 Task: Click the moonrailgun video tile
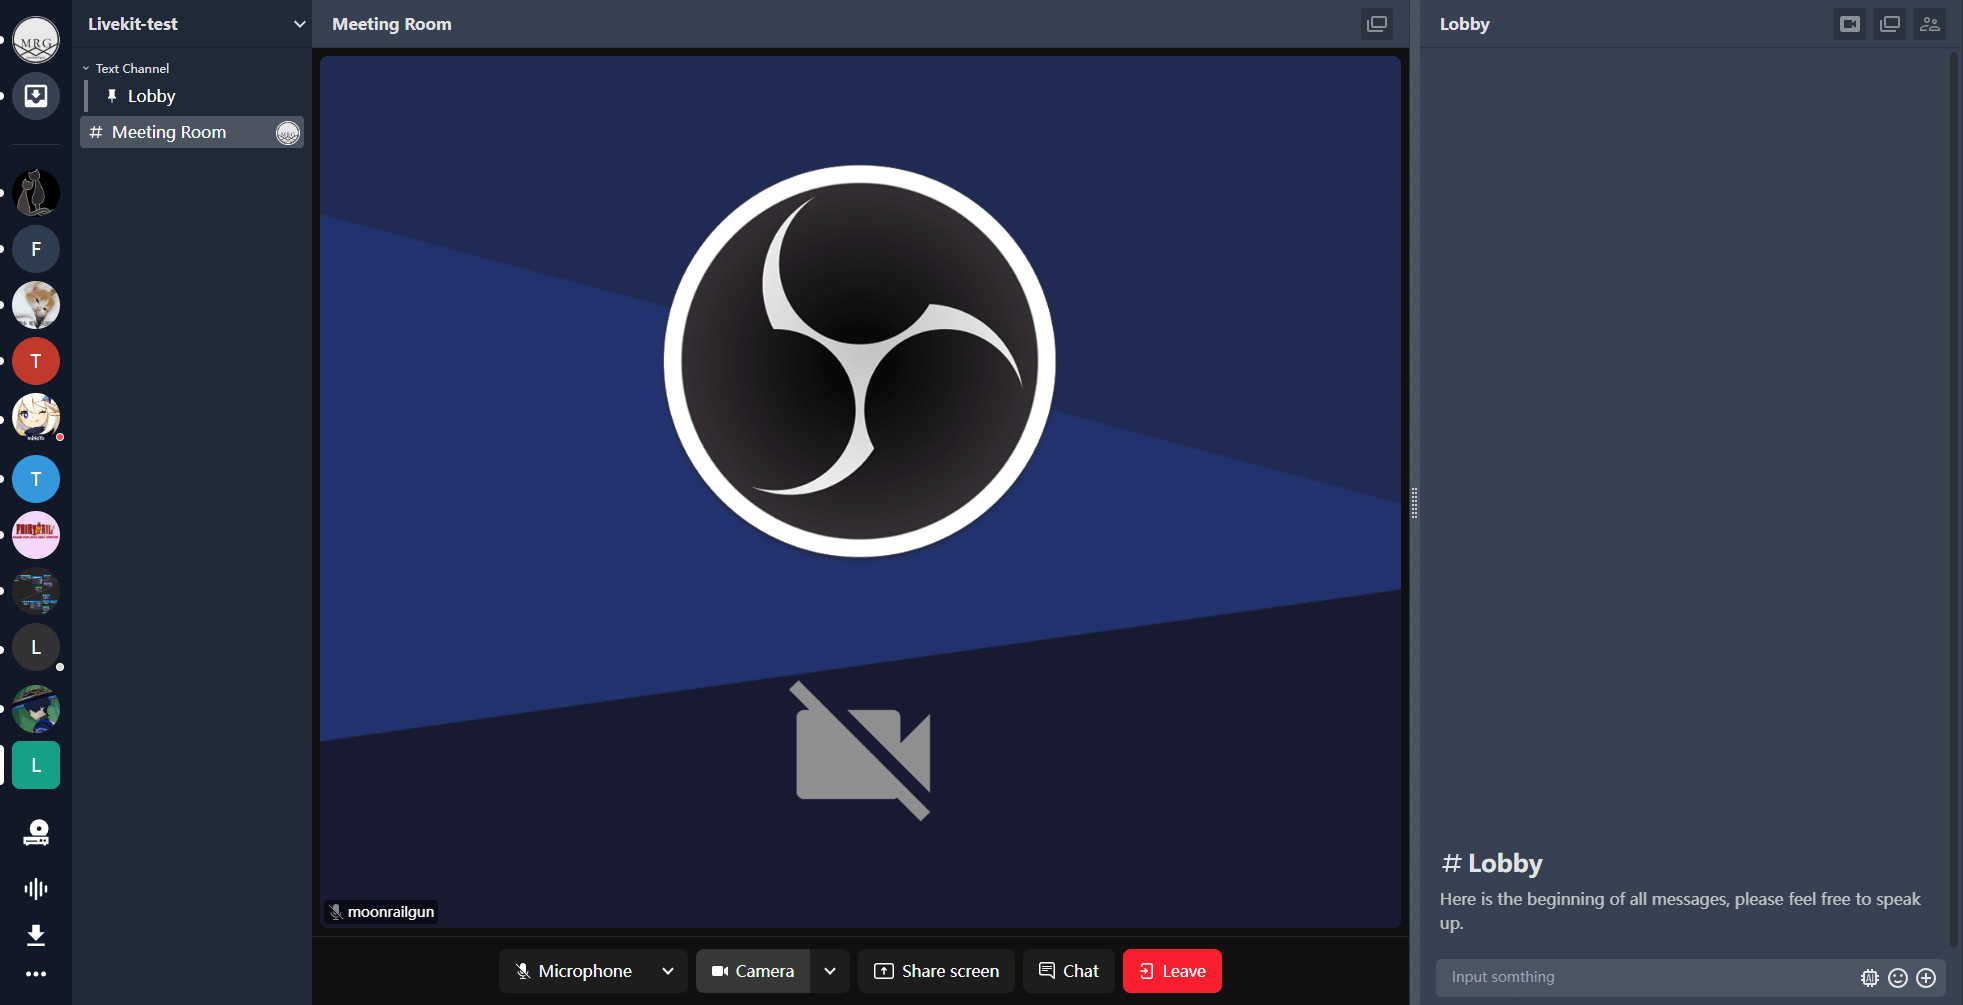click(860, 491)
